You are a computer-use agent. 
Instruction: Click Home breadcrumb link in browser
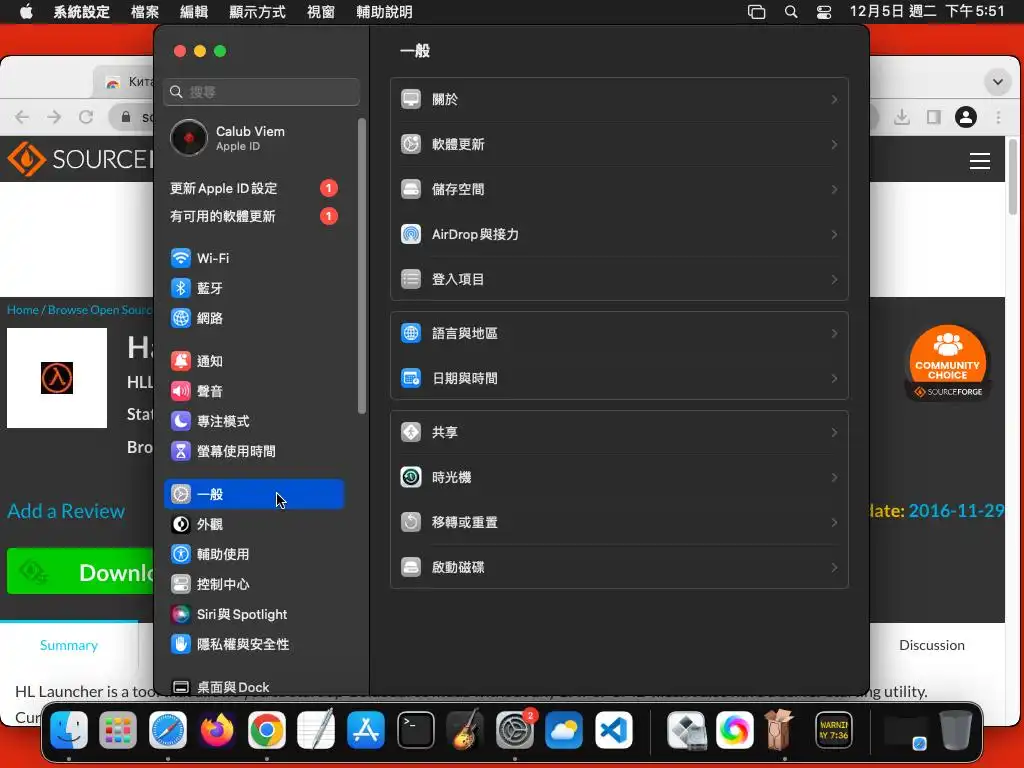click(x=23, y=310)
